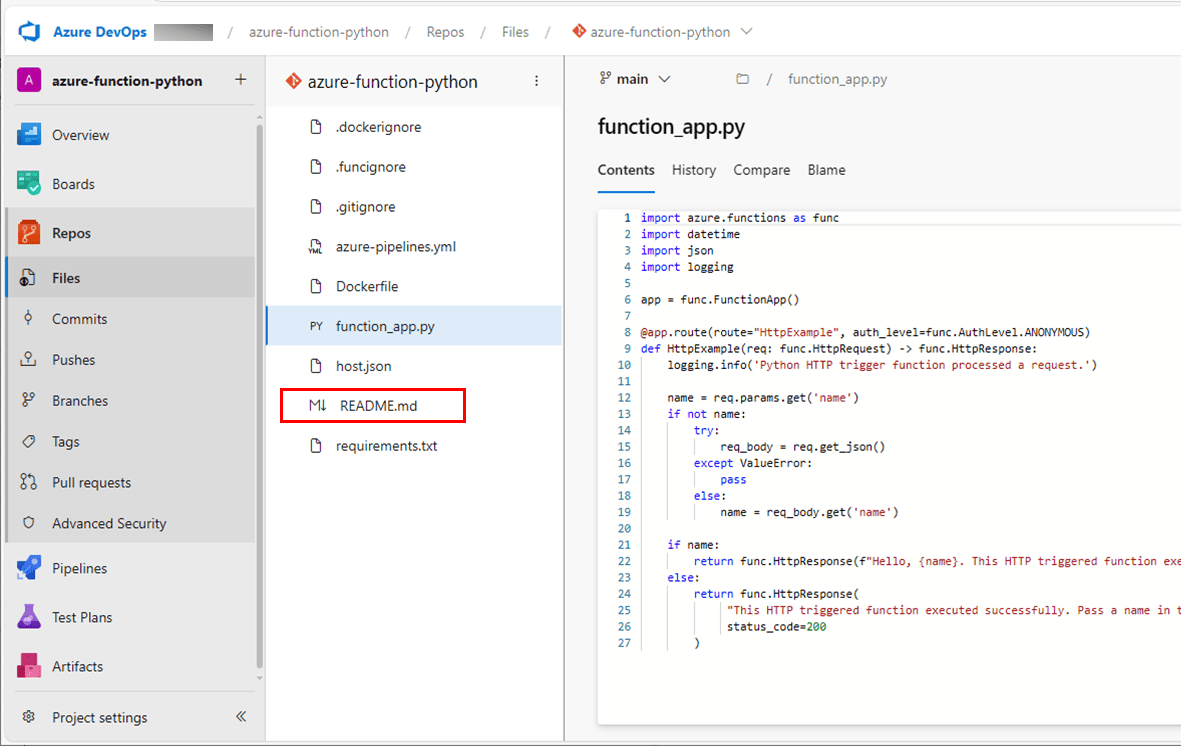Click Files breadcrumb link
Viewport: 1181px width, 746px height.
pyautogui.click(x=515, y=32)
